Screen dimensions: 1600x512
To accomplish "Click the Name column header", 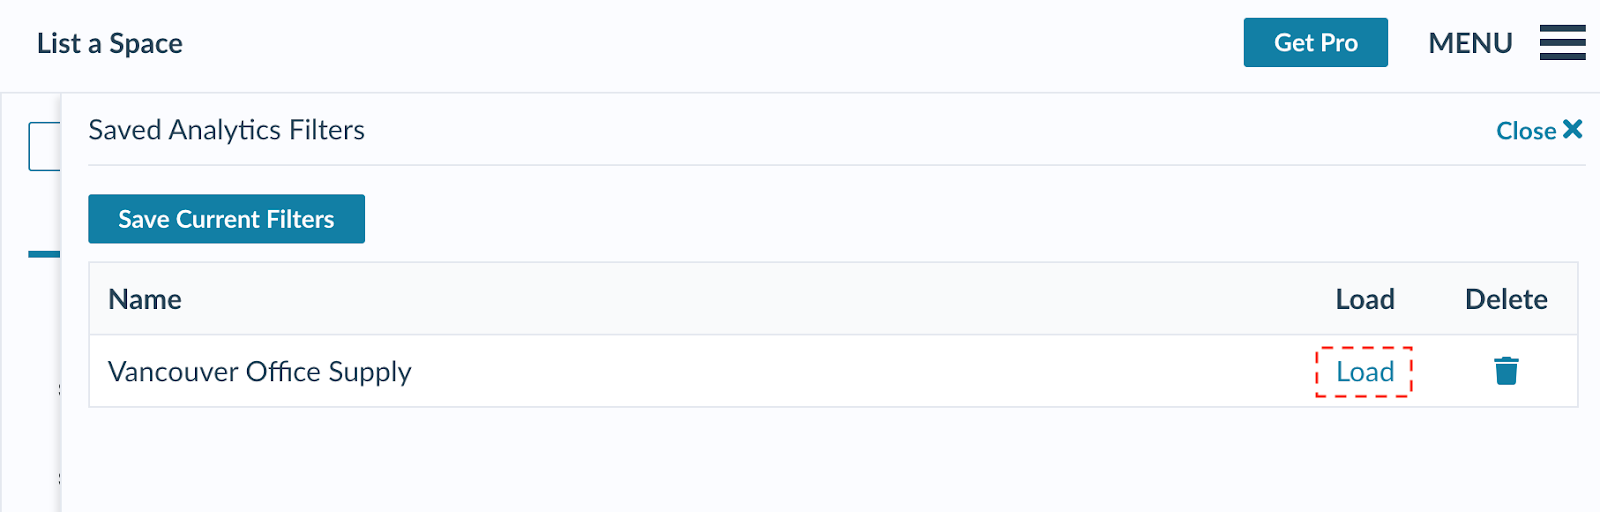I will 145,299.
